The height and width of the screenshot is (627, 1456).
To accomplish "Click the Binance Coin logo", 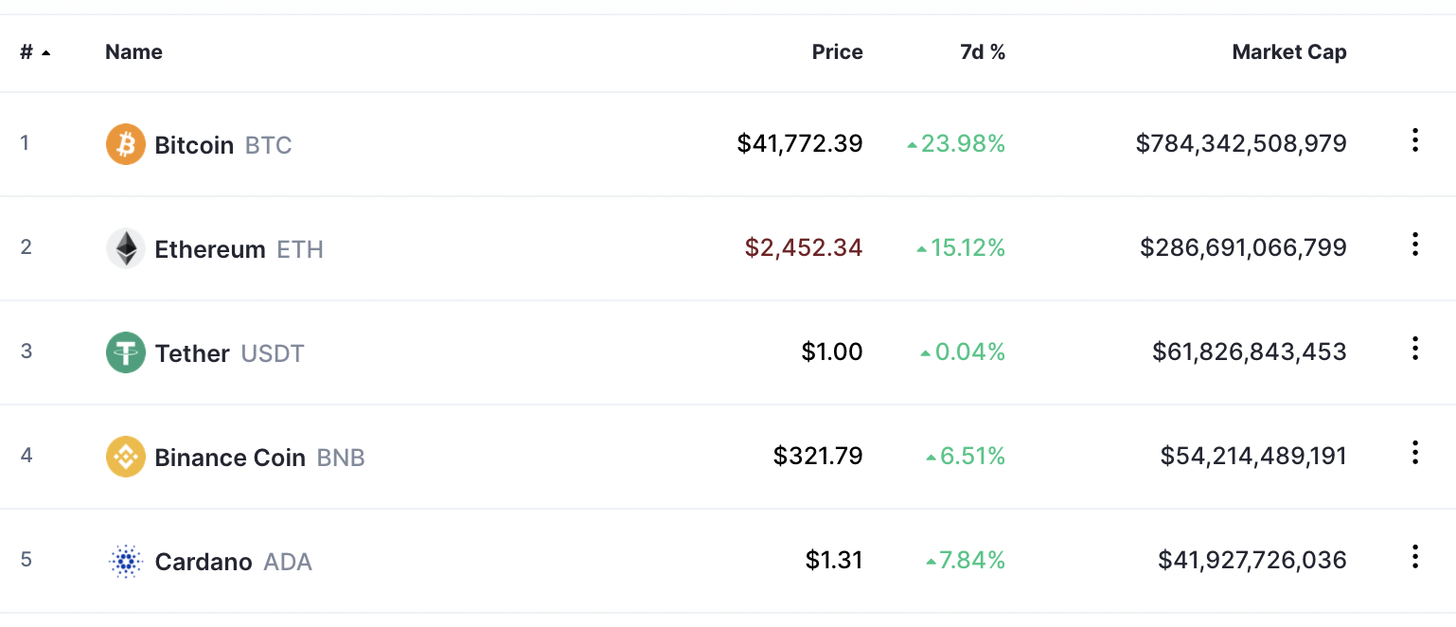I will [125, 456].
